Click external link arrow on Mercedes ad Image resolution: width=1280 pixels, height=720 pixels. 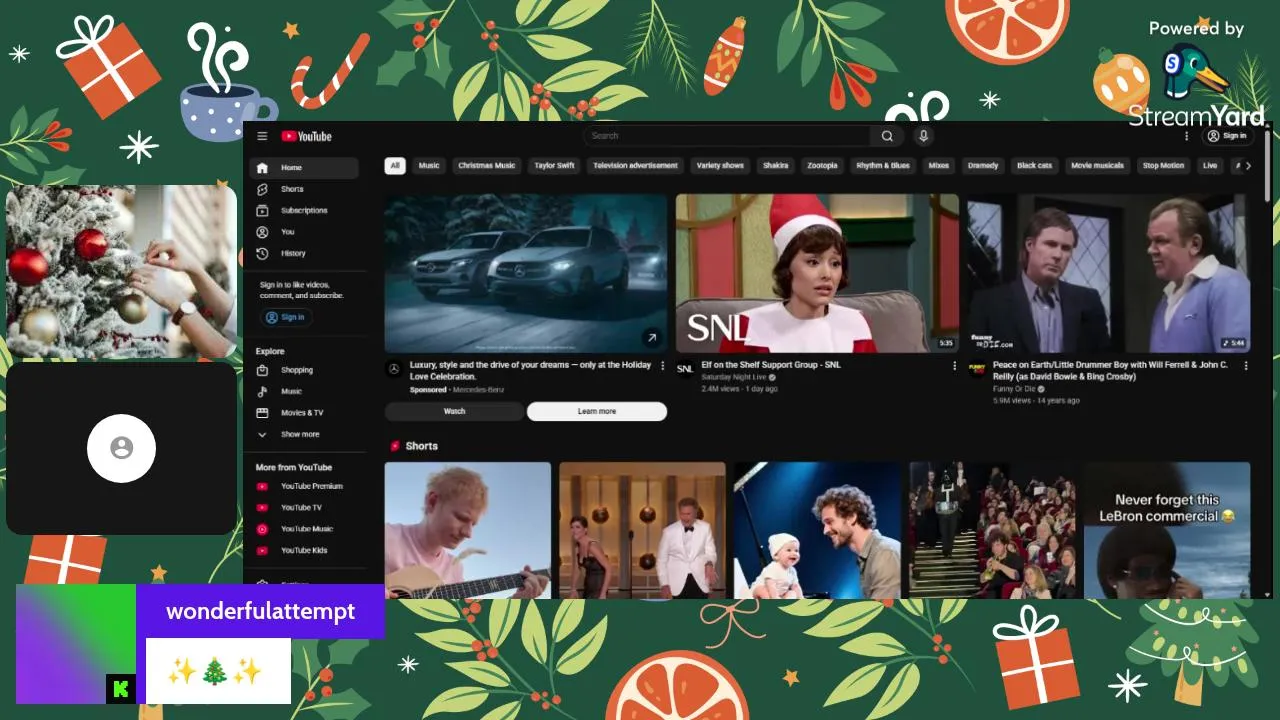(x=652, y=338)
